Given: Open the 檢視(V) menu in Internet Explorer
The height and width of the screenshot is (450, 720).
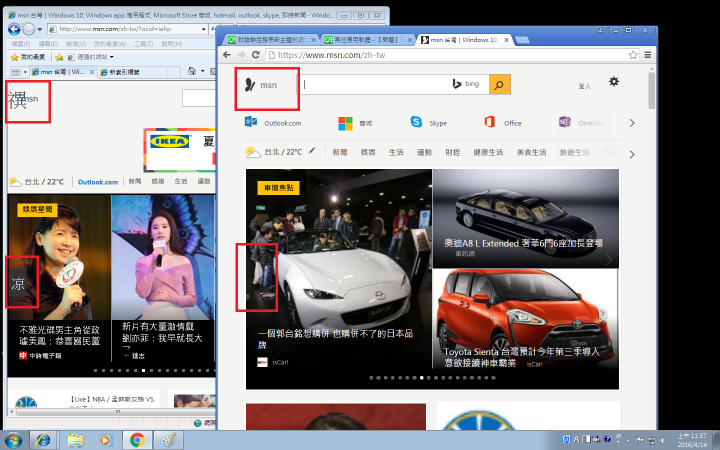Looking at the screenshot, I should tap(76, 44).
